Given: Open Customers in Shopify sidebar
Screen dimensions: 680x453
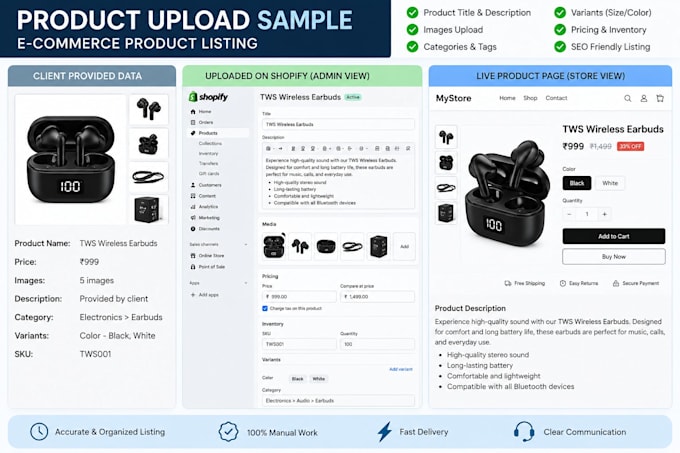Looking at the screenshot, I should [x=206, y=185].
